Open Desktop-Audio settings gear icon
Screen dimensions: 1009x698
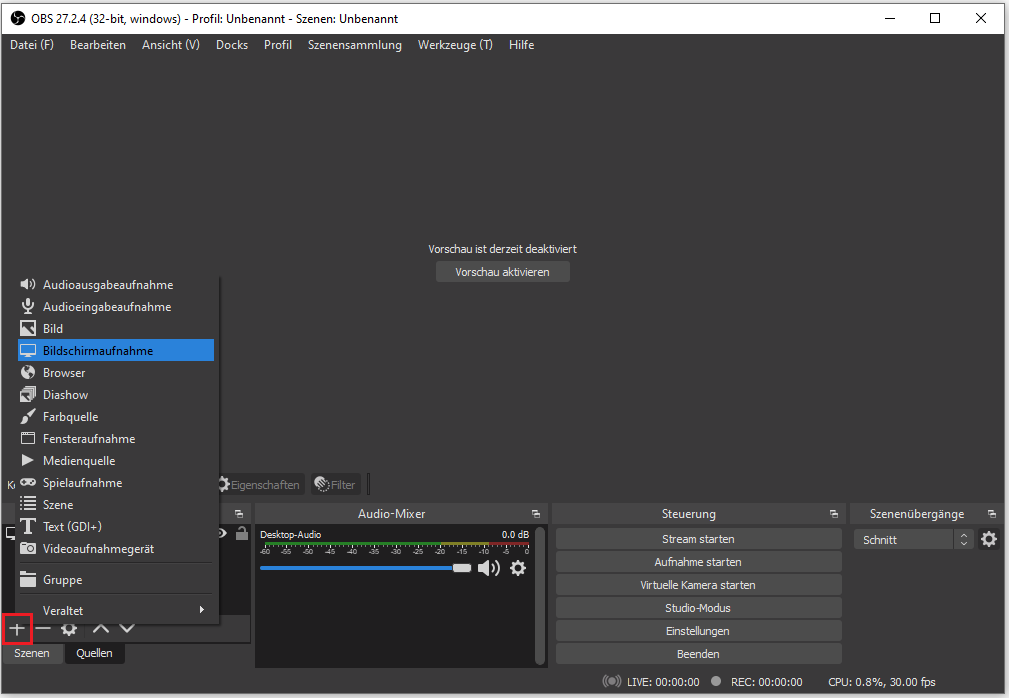coord(518,568)
